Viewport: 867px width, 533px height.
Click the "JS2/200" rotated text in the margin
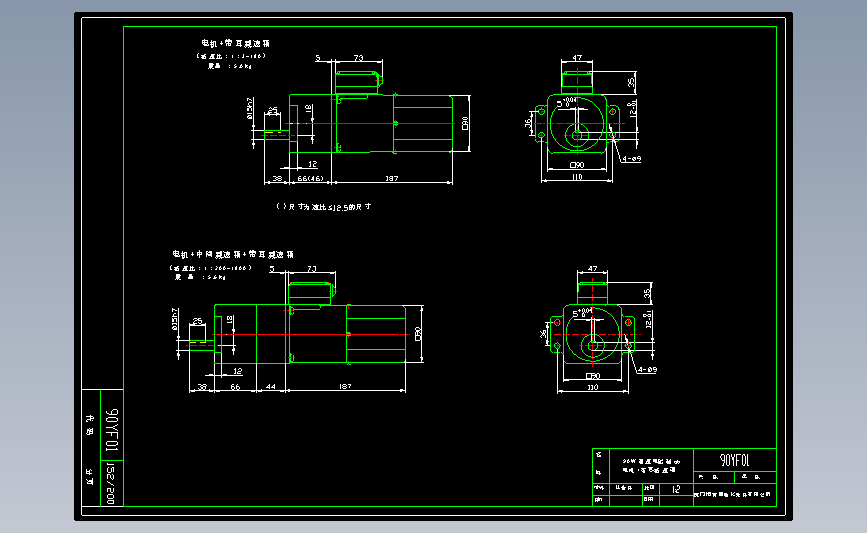[x=110, y=484]
